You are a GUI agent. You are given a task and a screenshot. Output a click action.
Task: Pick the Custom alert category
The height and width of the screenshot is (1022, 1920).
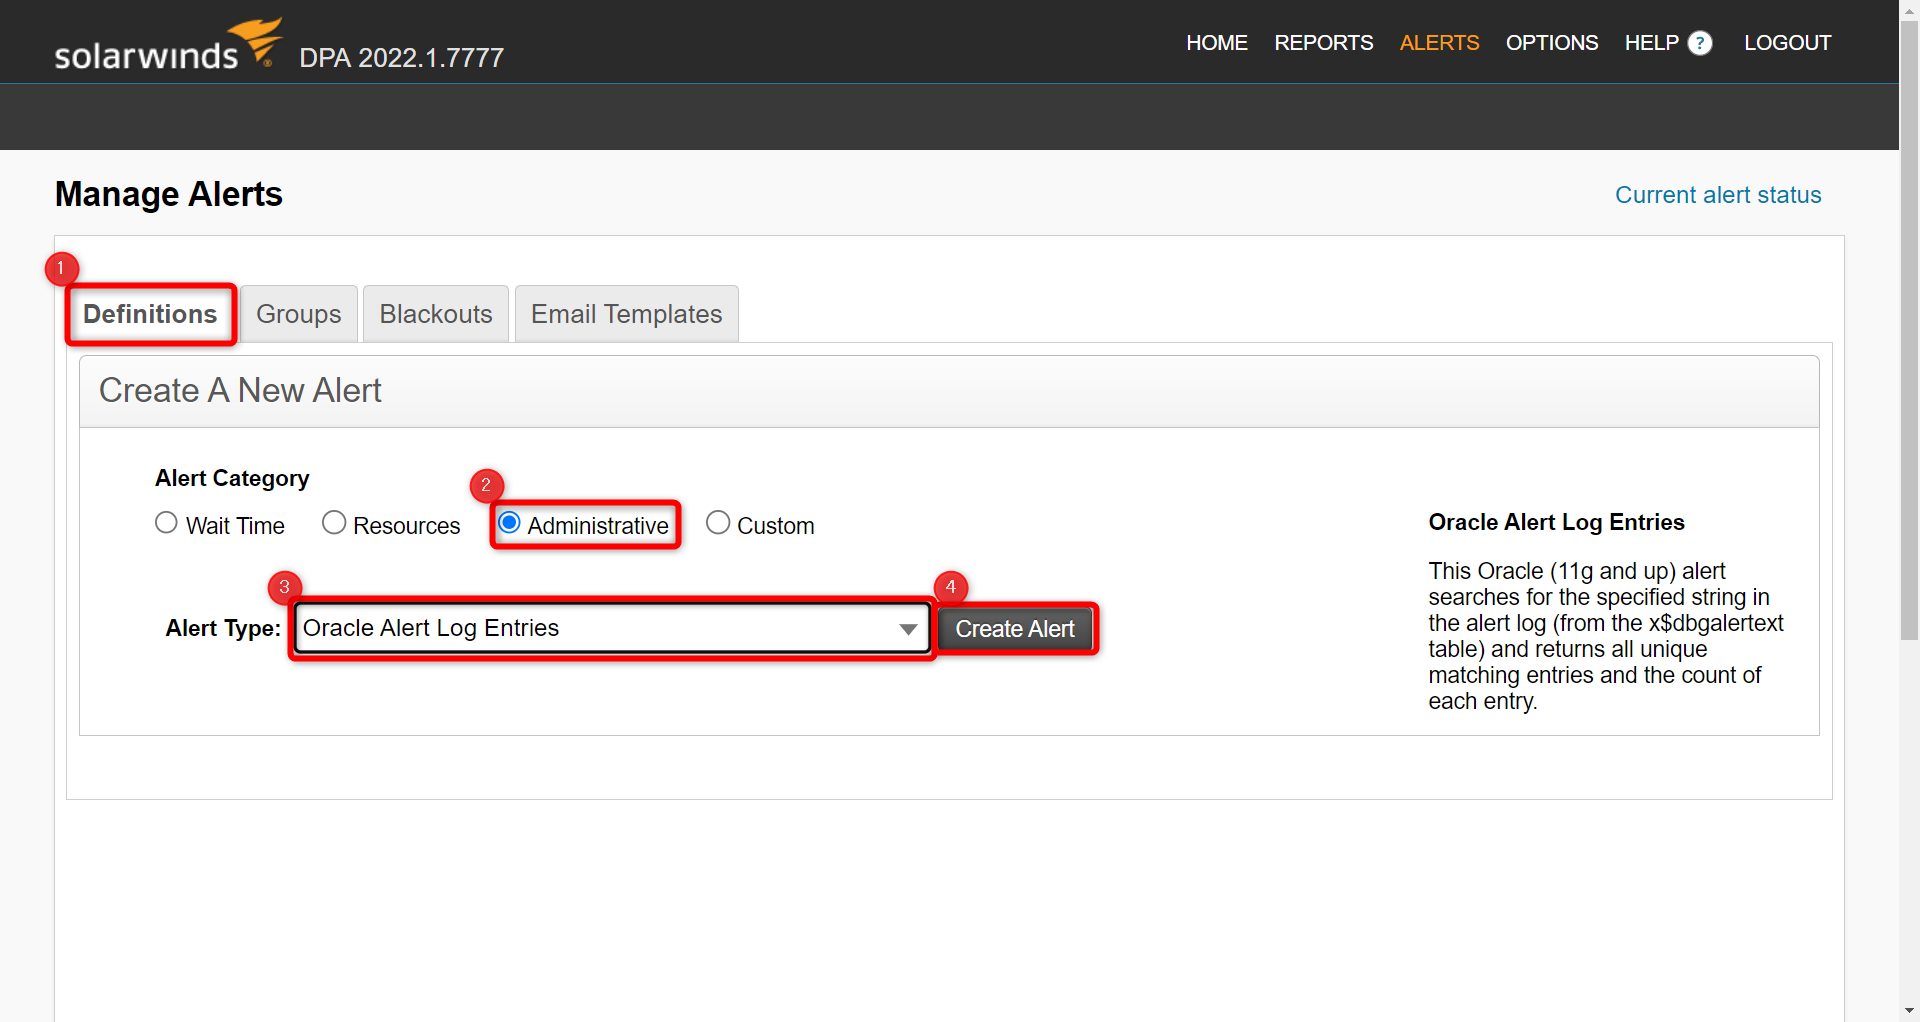[718, 523]
